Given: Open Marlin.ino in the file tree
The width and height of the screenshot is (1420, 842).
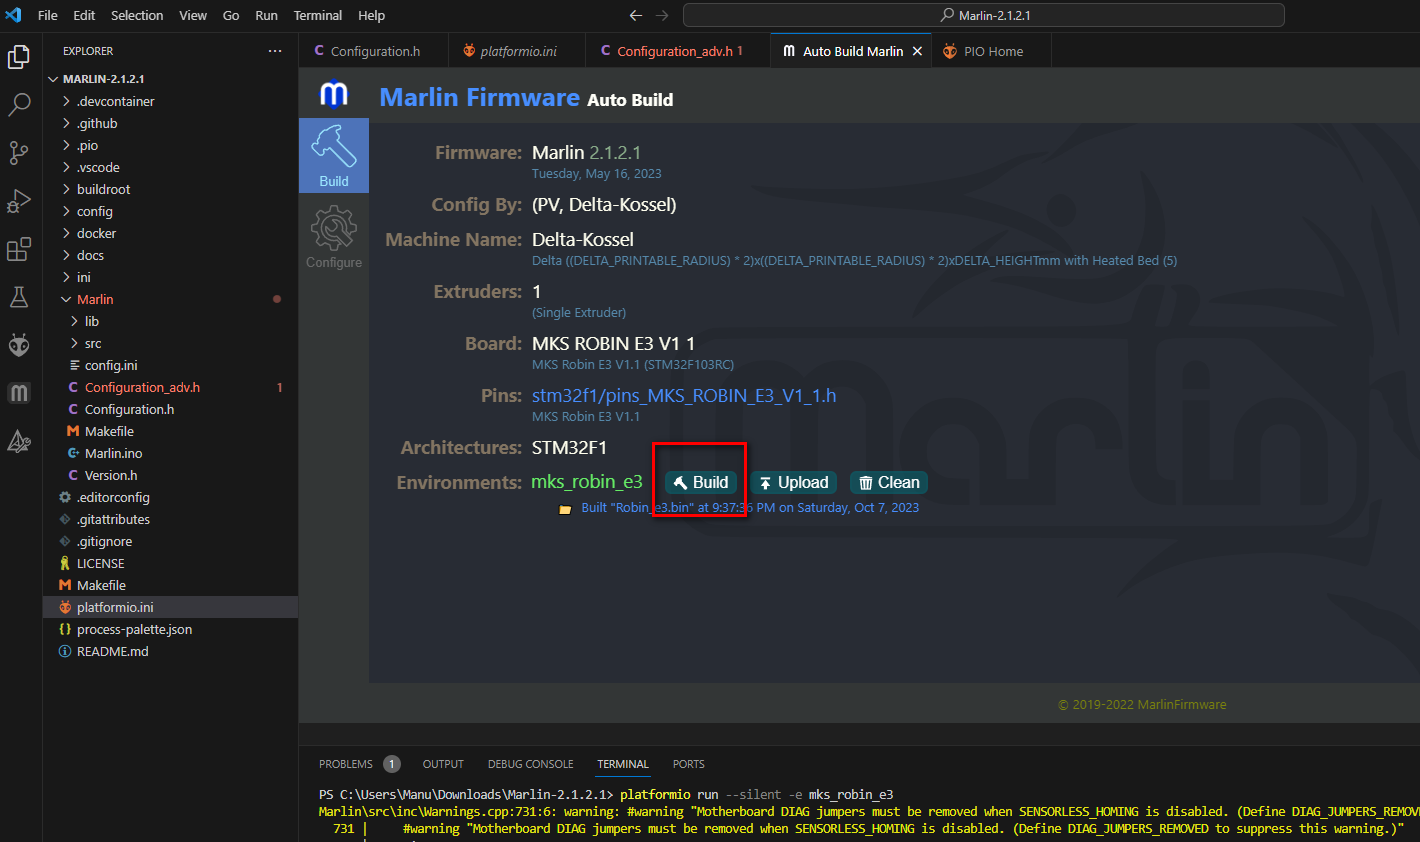Looking at the screenshot, I should pyautogui.click(x=113, y=453).
